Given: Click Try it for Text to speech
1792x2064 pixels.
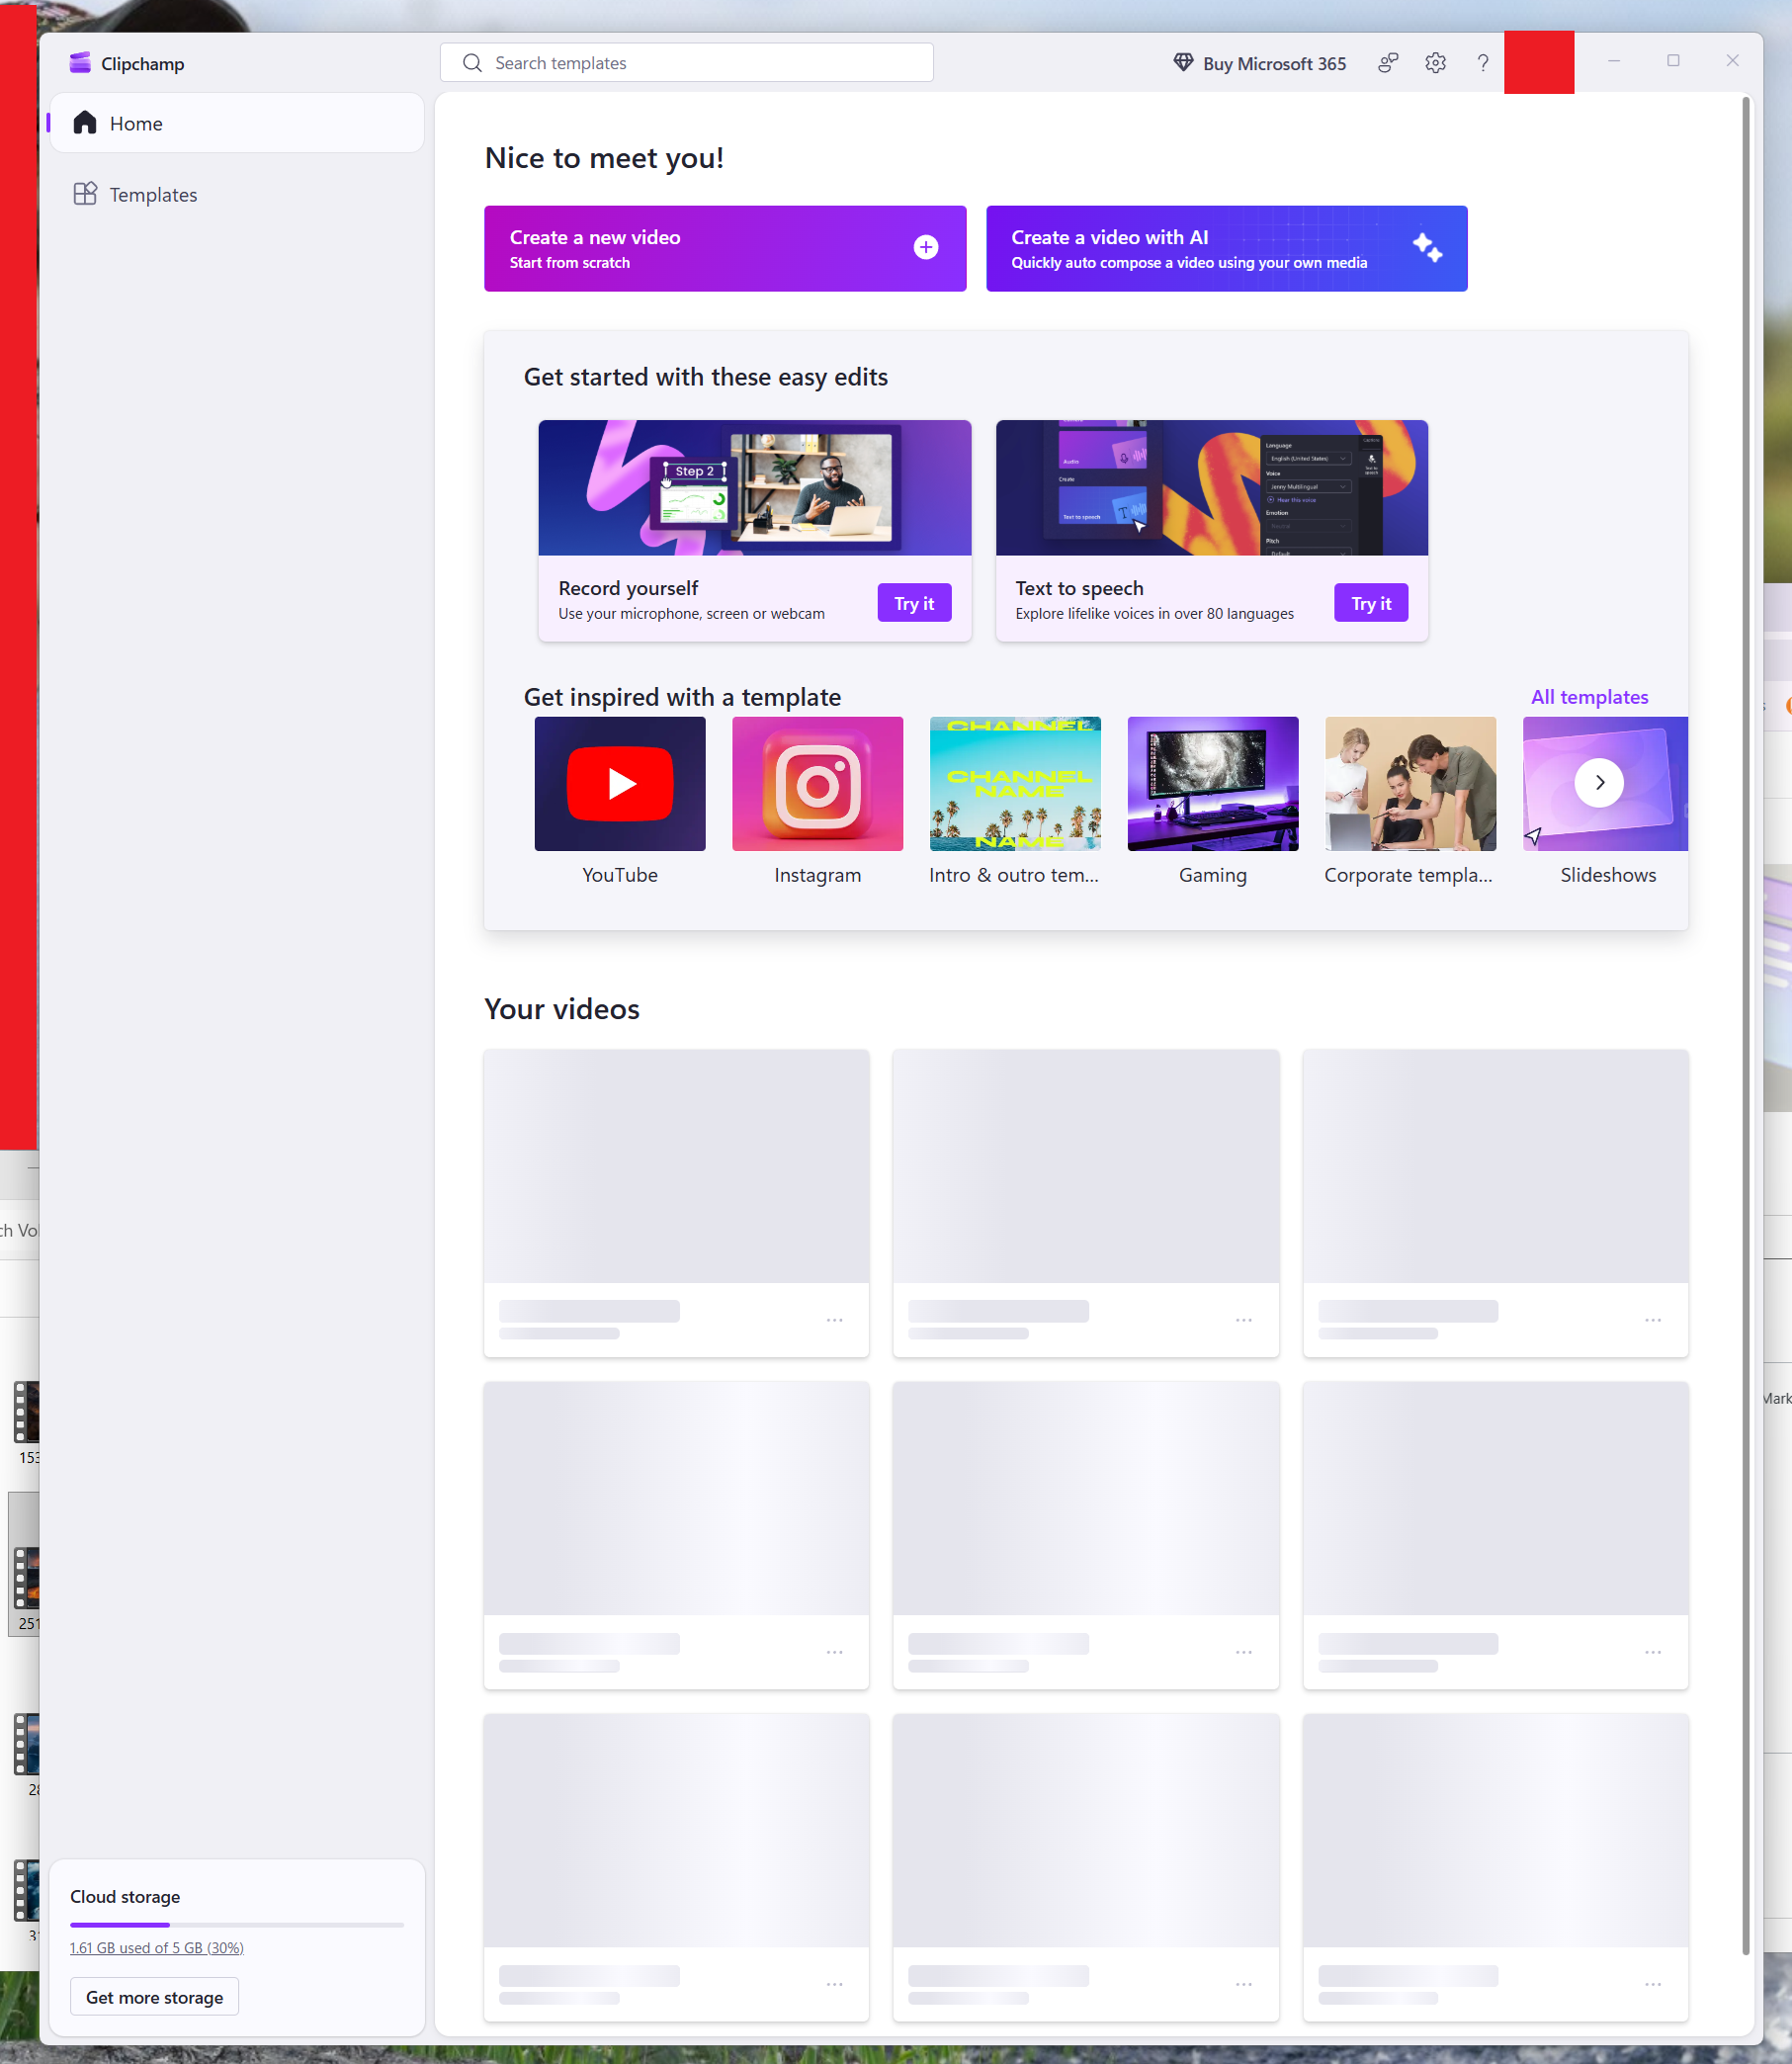Looking at the screenshot, I should pyautogui.click(x=1371, y=603).
